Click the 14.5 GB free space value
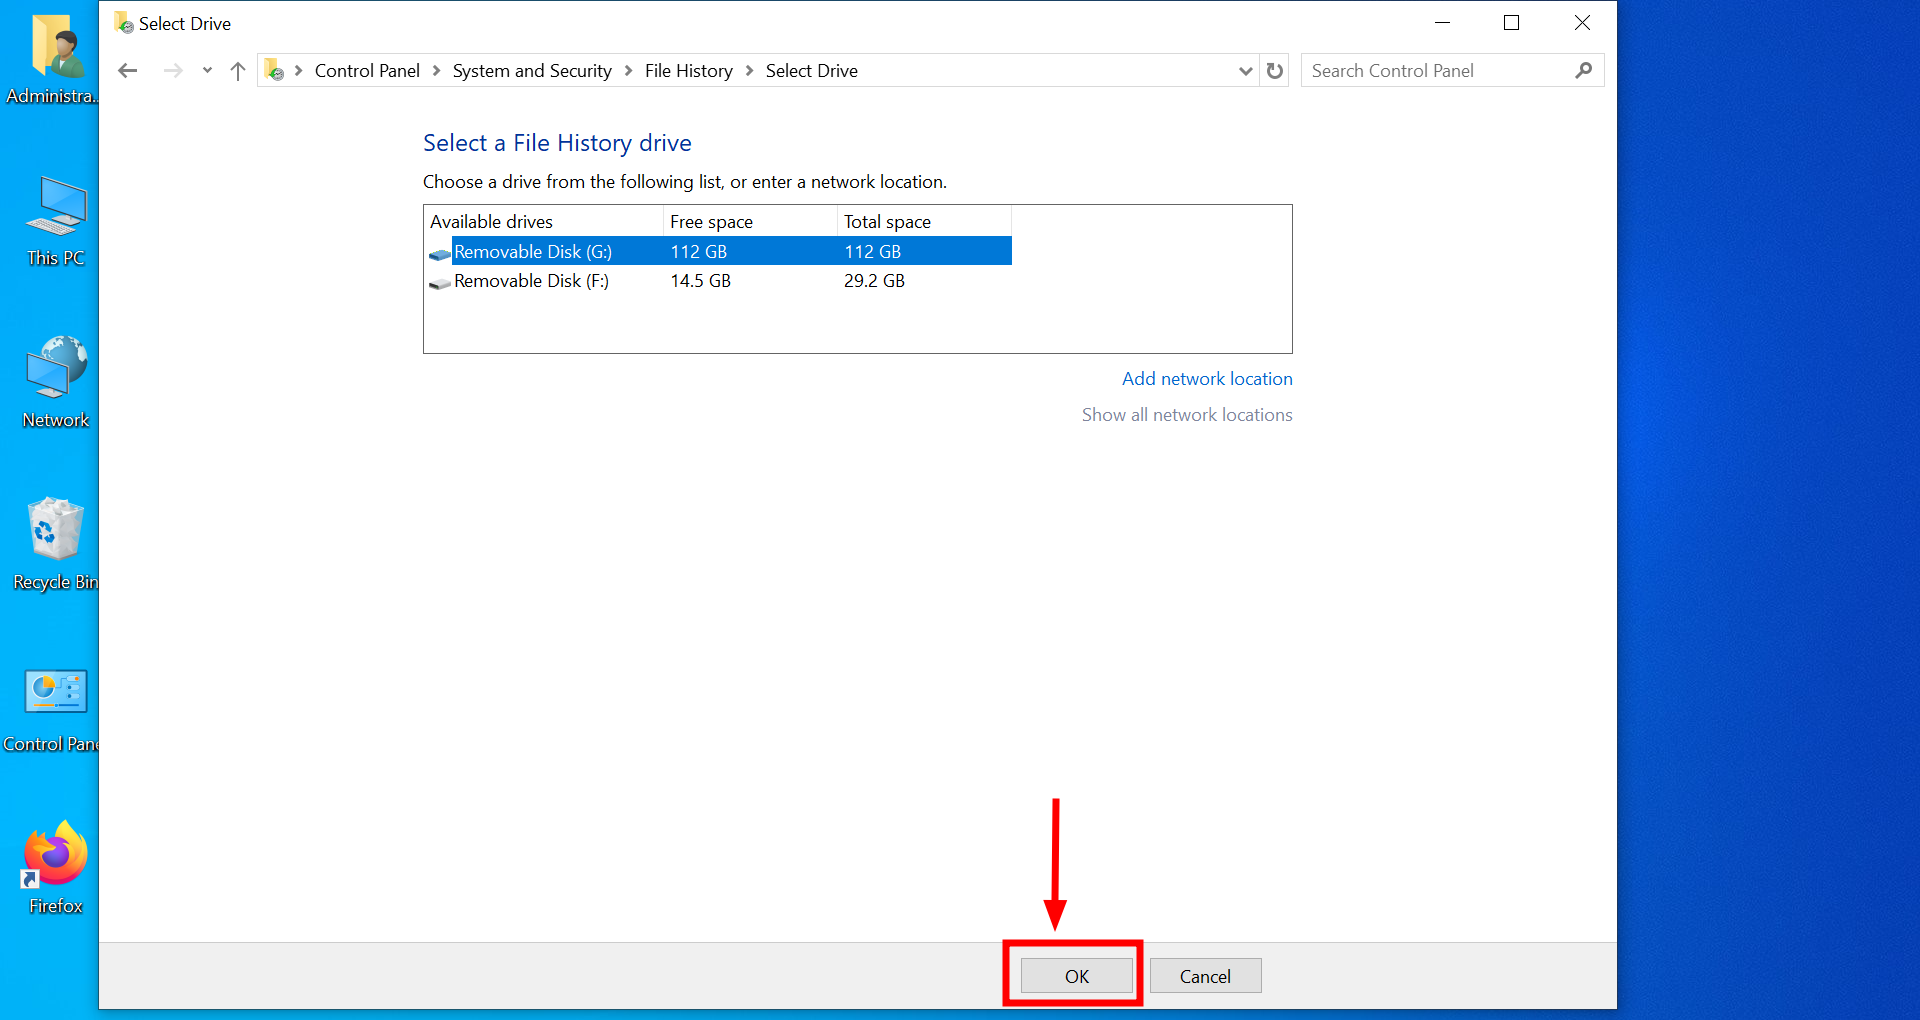This screenshot has height=1020, width=1920. click(700, 280)
